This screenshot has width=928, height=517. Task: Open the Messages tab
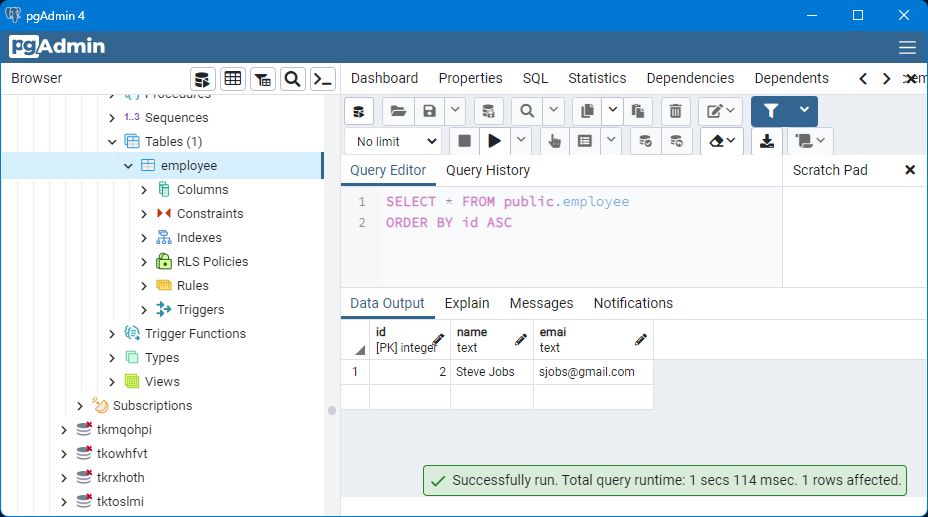pyautogui.click(x=541, y=303)
